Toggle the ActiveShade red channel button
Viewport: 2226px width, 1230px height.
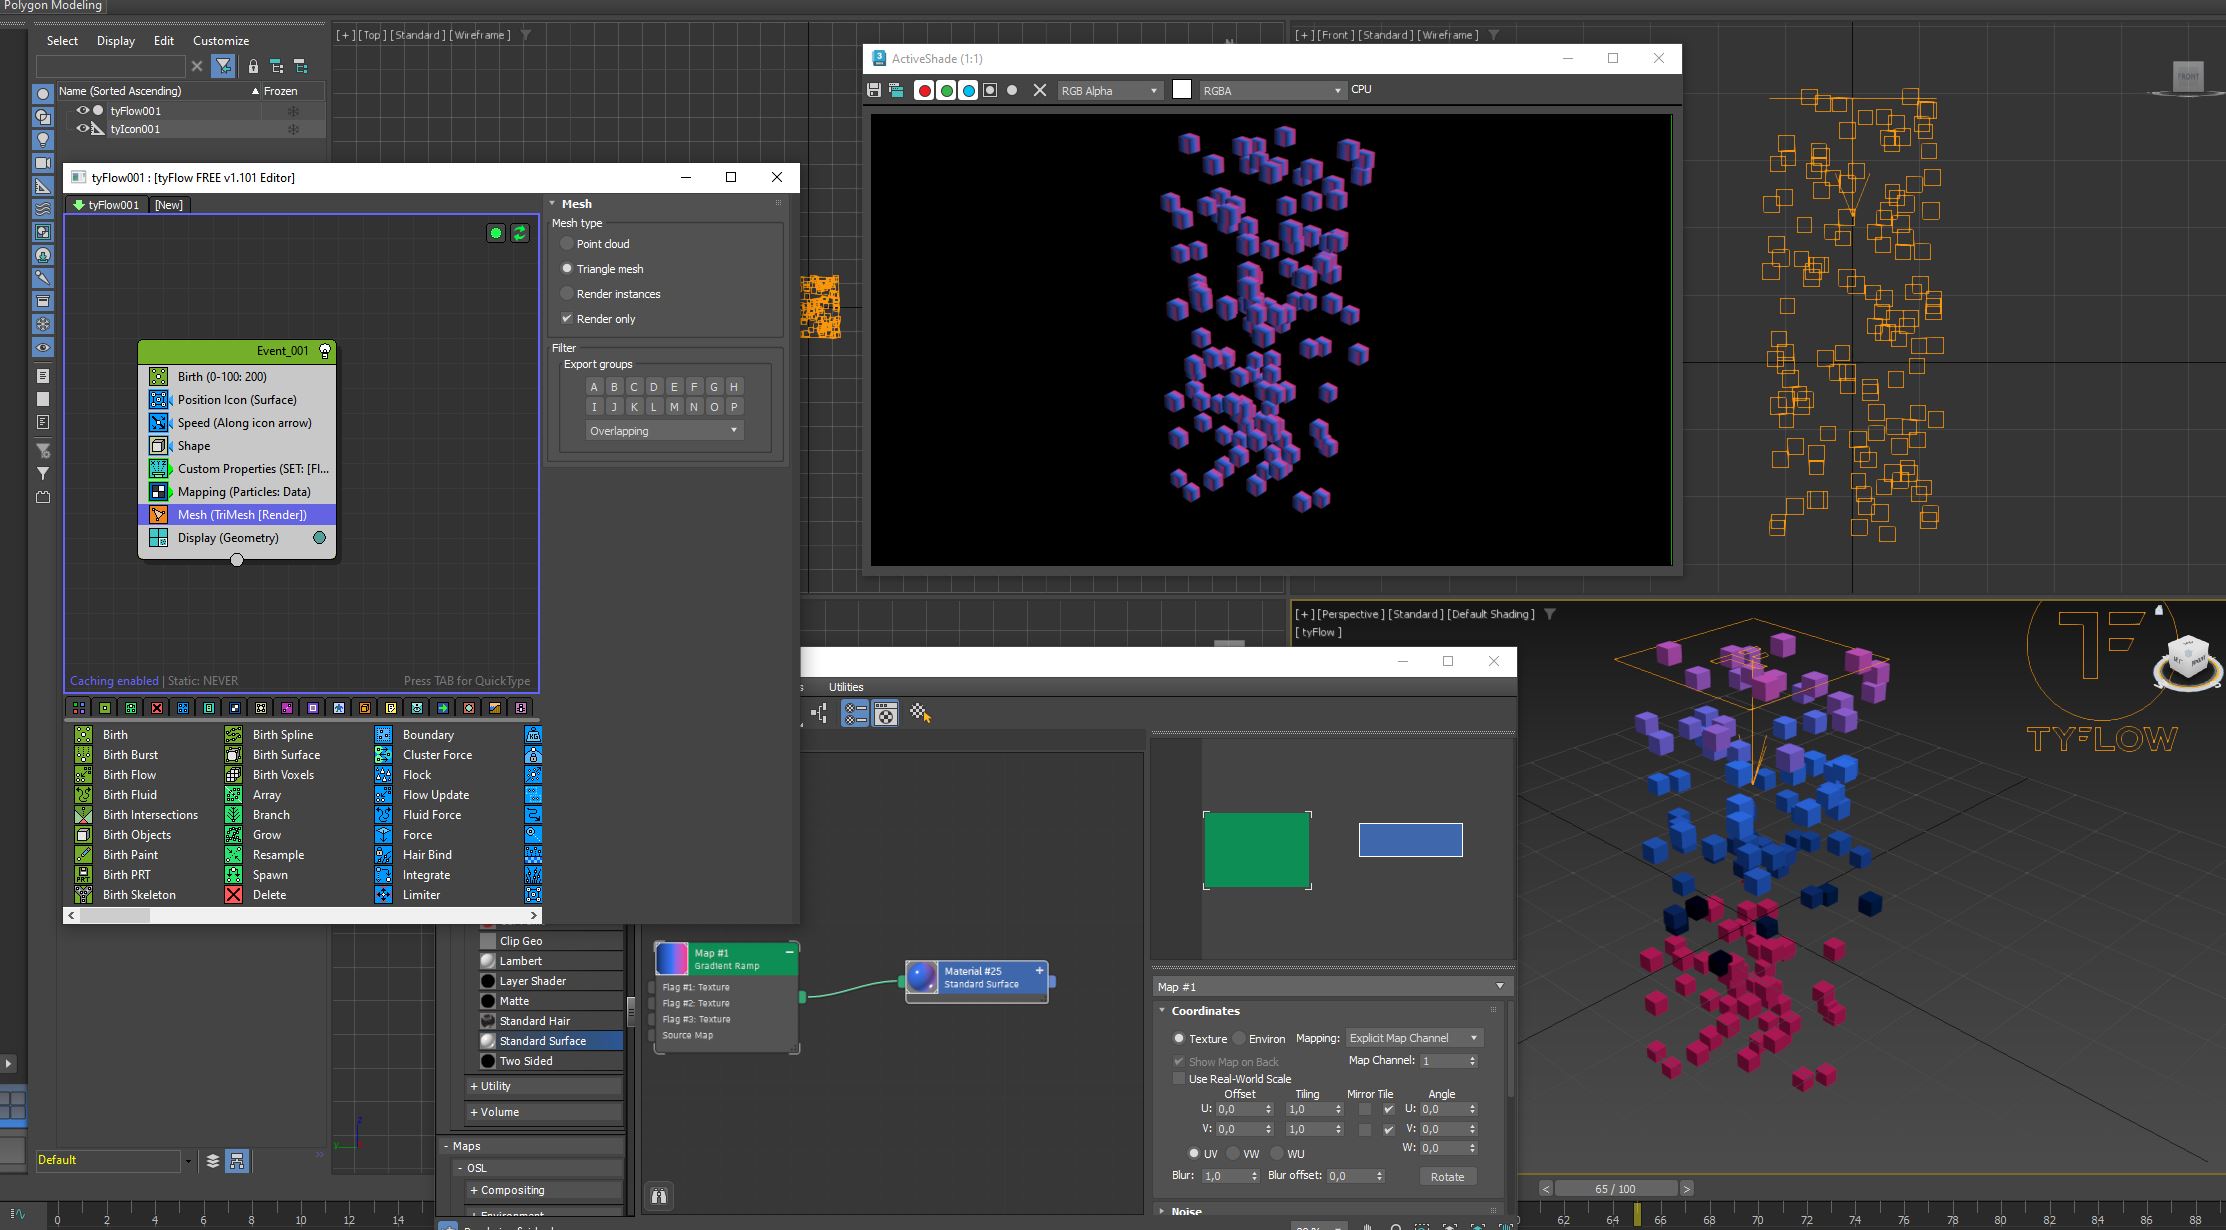click(925, 91)
